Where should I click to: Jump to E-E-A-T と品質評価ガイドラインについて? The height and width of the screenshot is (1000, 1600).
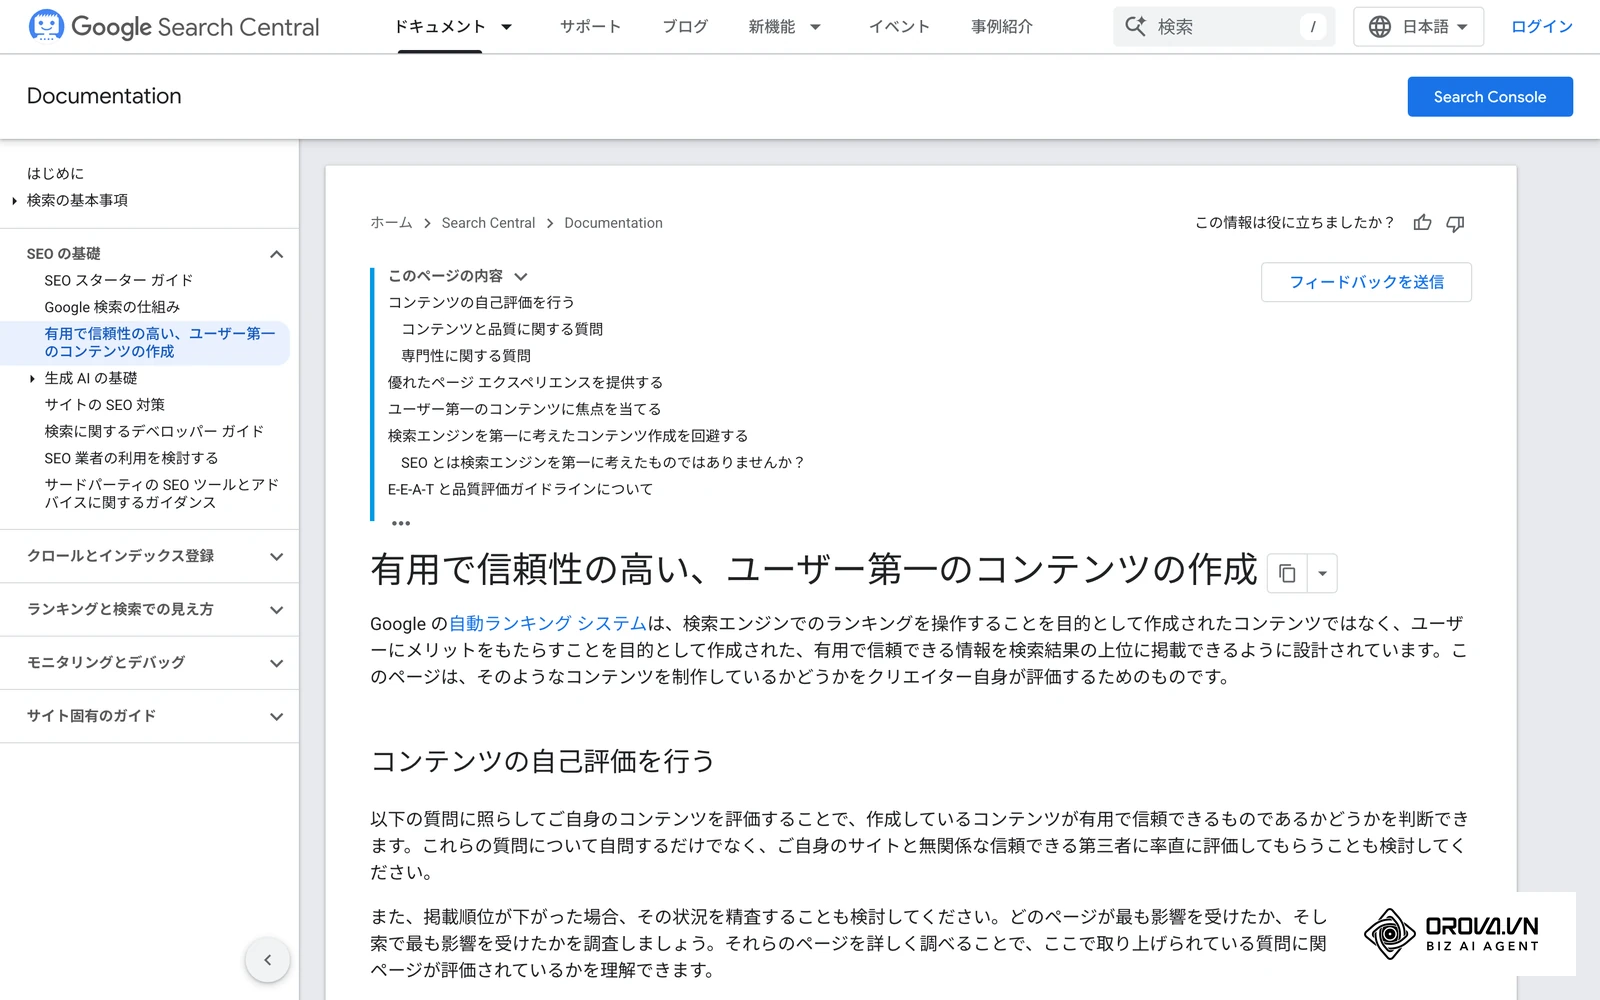[x=520, y=489]
